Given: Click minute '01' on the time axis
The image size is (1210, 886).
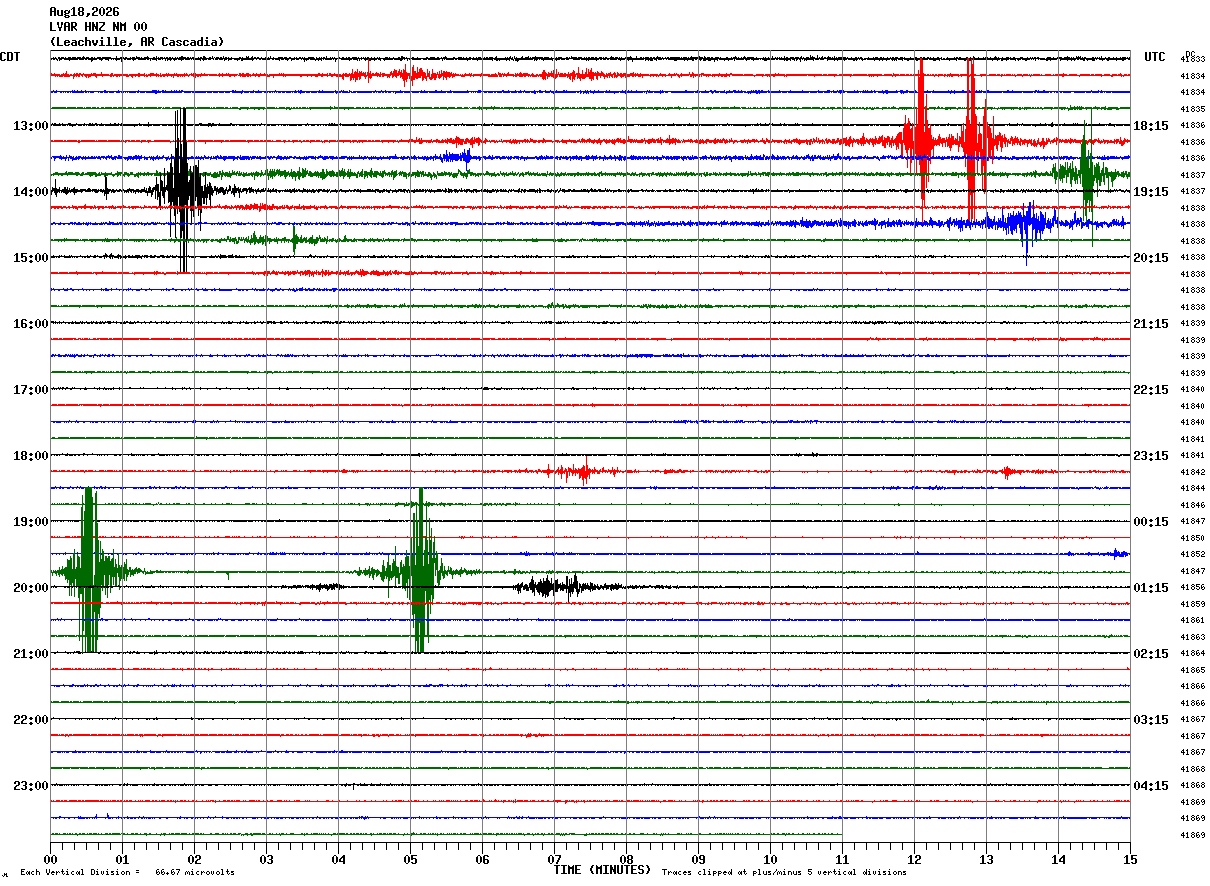Looking at the screenshot, I should coord(122,859).
